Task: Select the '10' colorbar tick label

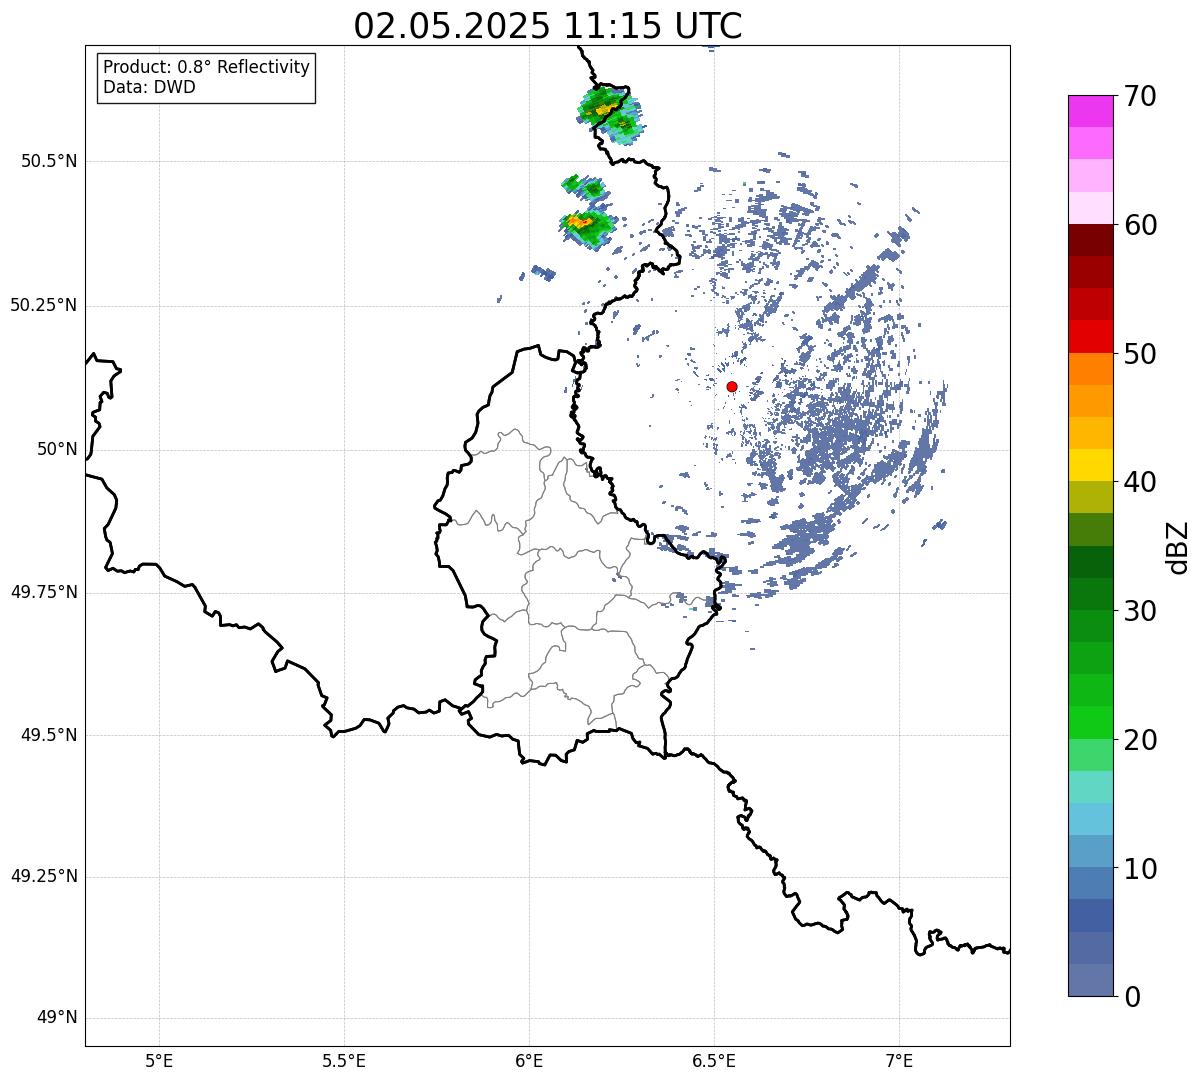Action: tap(1140, 868)
